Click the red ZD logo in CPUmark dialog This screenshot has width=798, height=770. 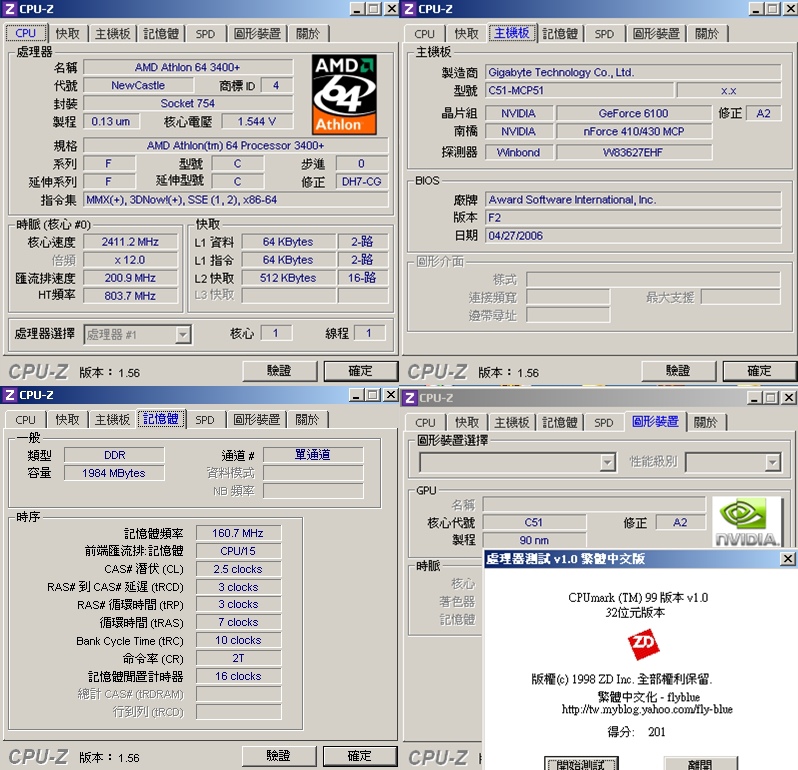coord(643,644)
